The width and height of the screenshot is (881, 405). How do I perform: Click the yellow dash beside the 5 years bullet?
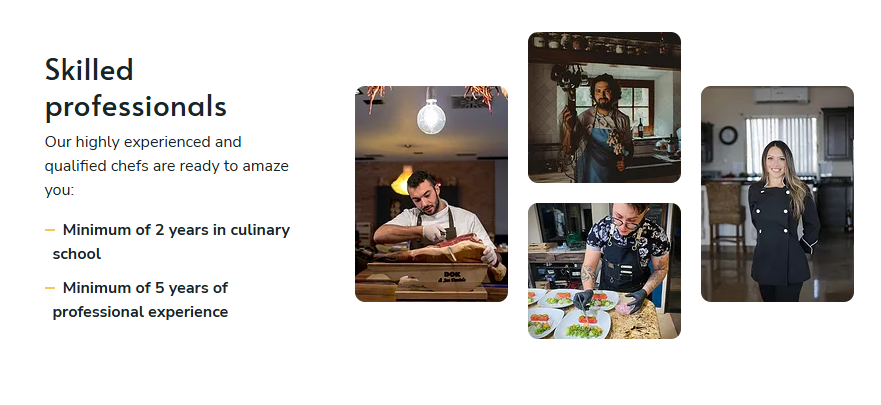[50, 288]
